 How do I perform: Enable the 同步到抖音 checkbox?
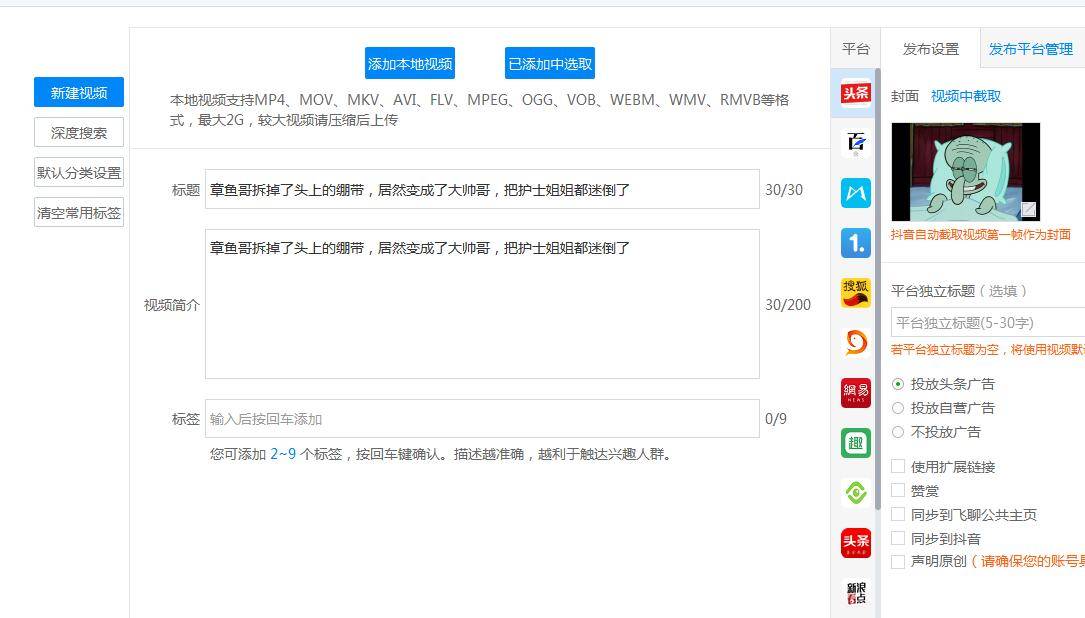point(898,539)
